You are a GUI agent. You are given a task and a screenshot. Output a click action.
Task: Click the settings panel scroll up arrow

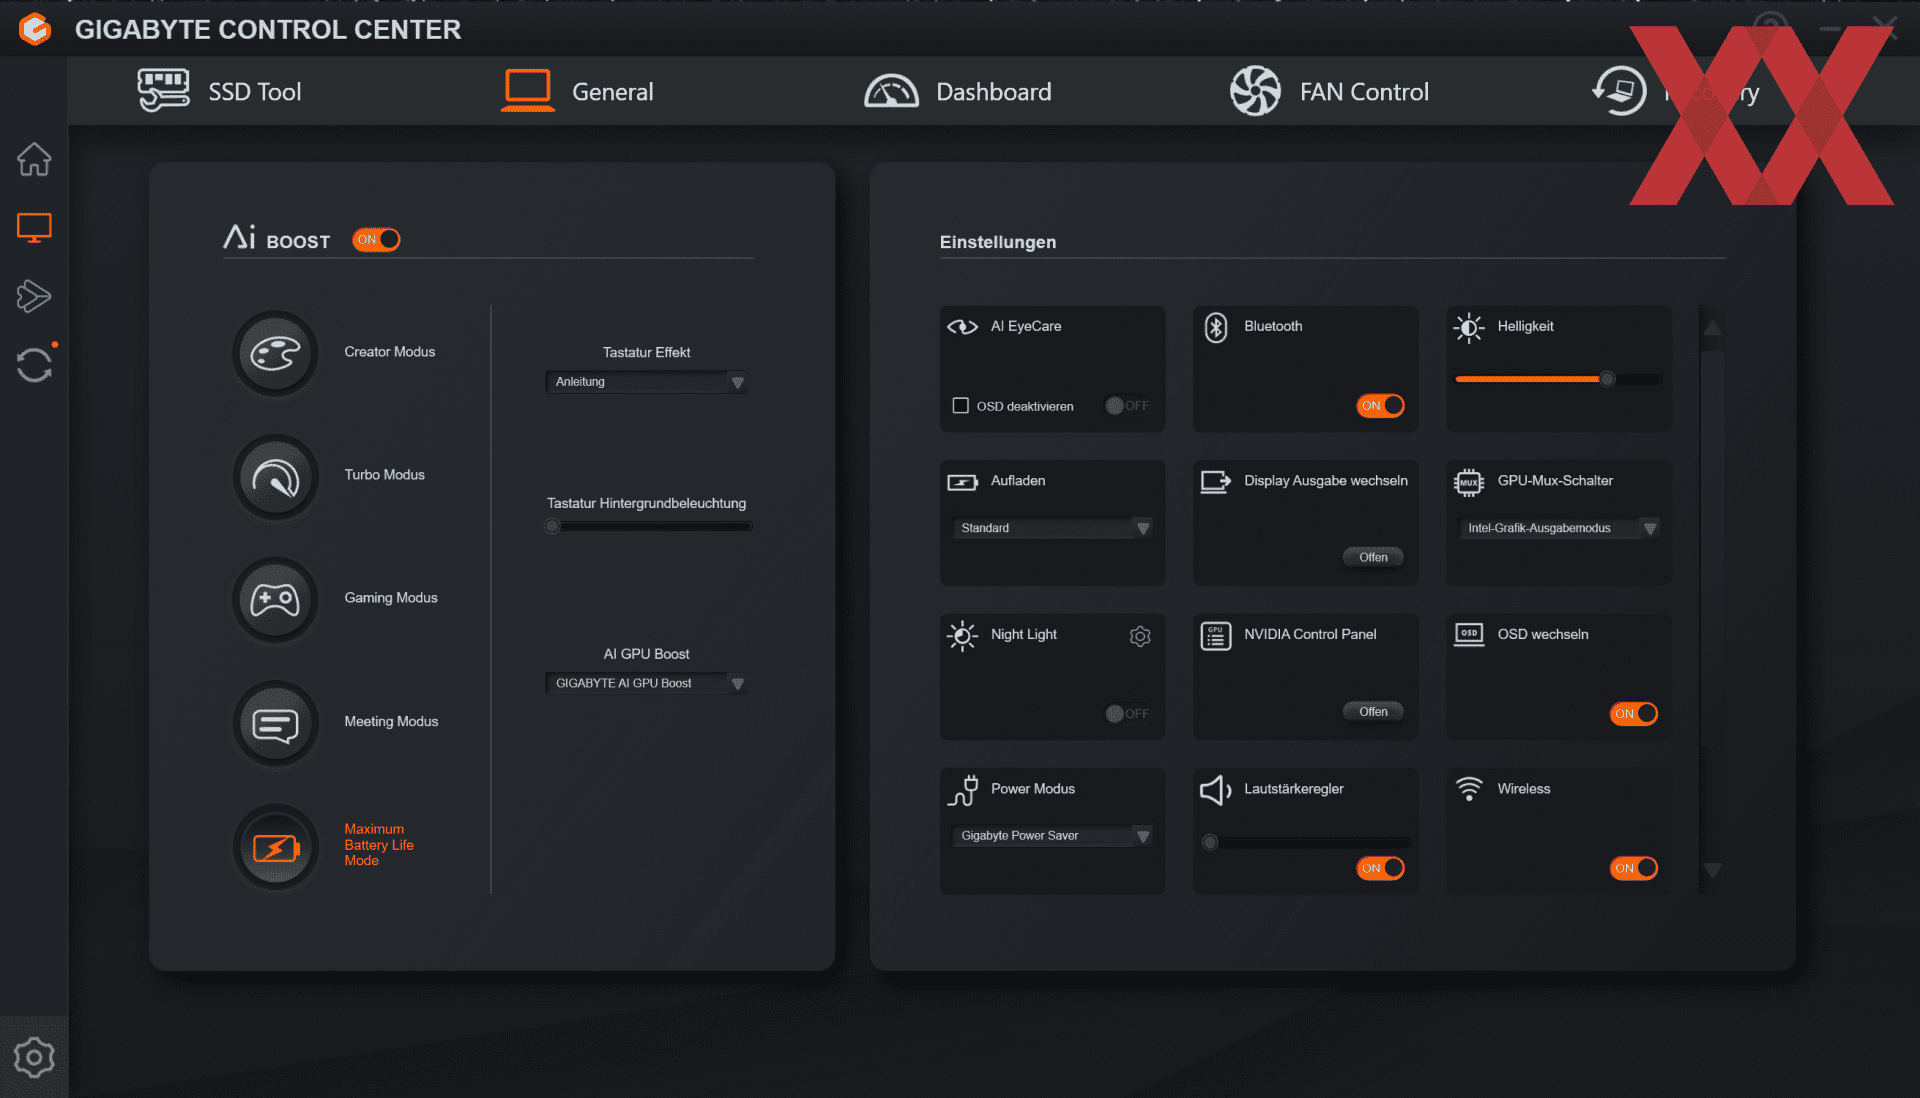(x=1712, y=328)
